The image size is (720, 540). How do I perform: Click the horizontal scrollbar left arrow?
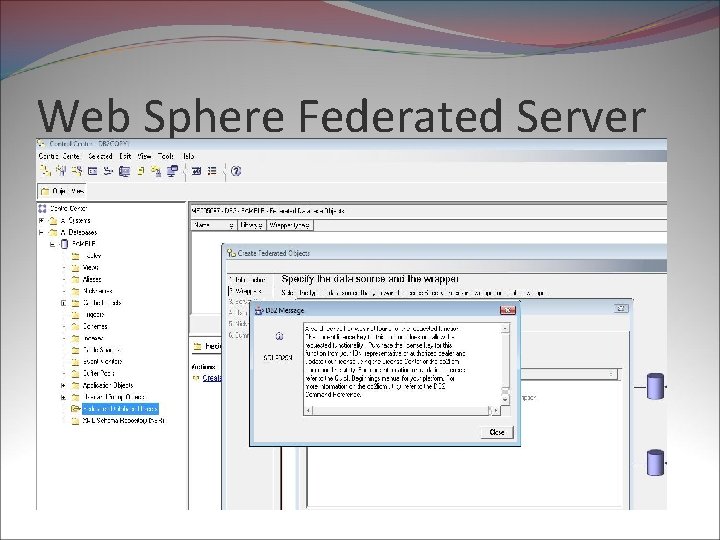308,410
